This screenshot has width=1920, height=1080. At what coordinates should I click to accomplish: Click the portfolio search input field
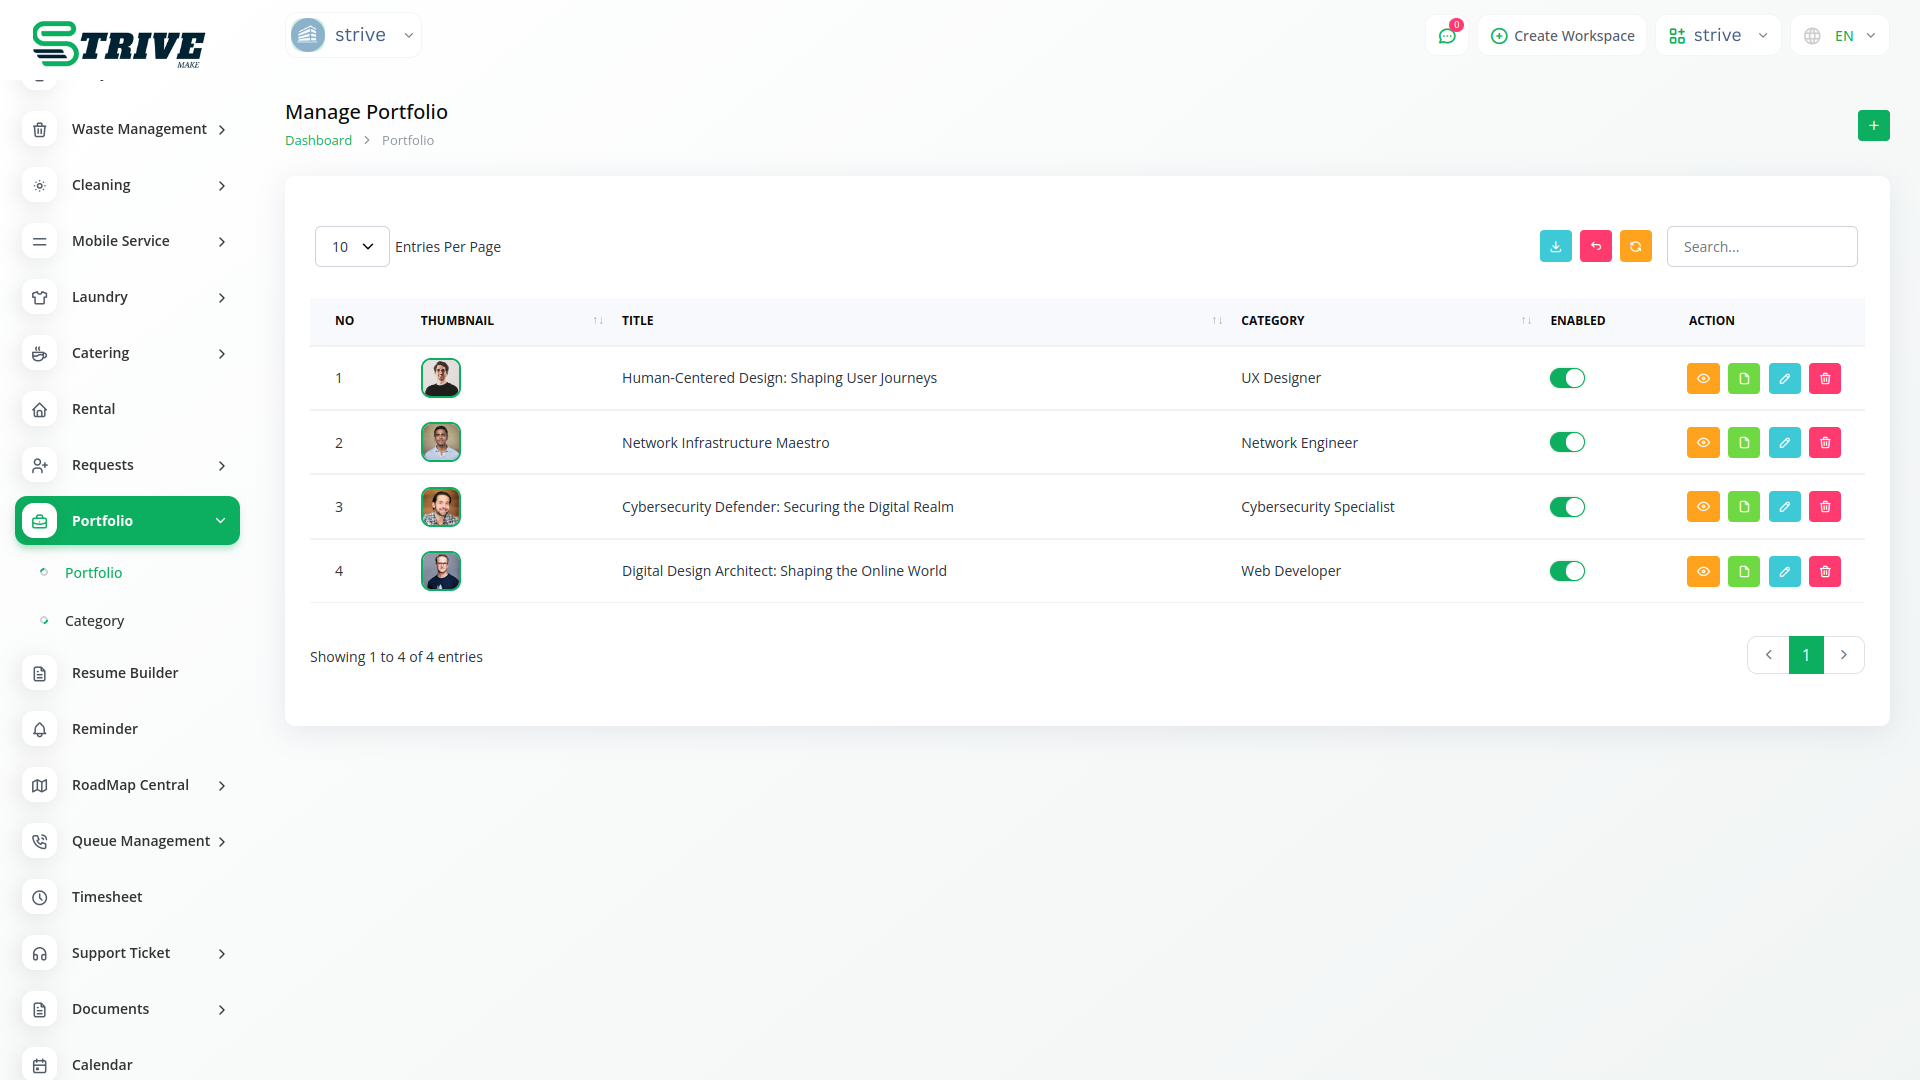(x=1761, y=247)
